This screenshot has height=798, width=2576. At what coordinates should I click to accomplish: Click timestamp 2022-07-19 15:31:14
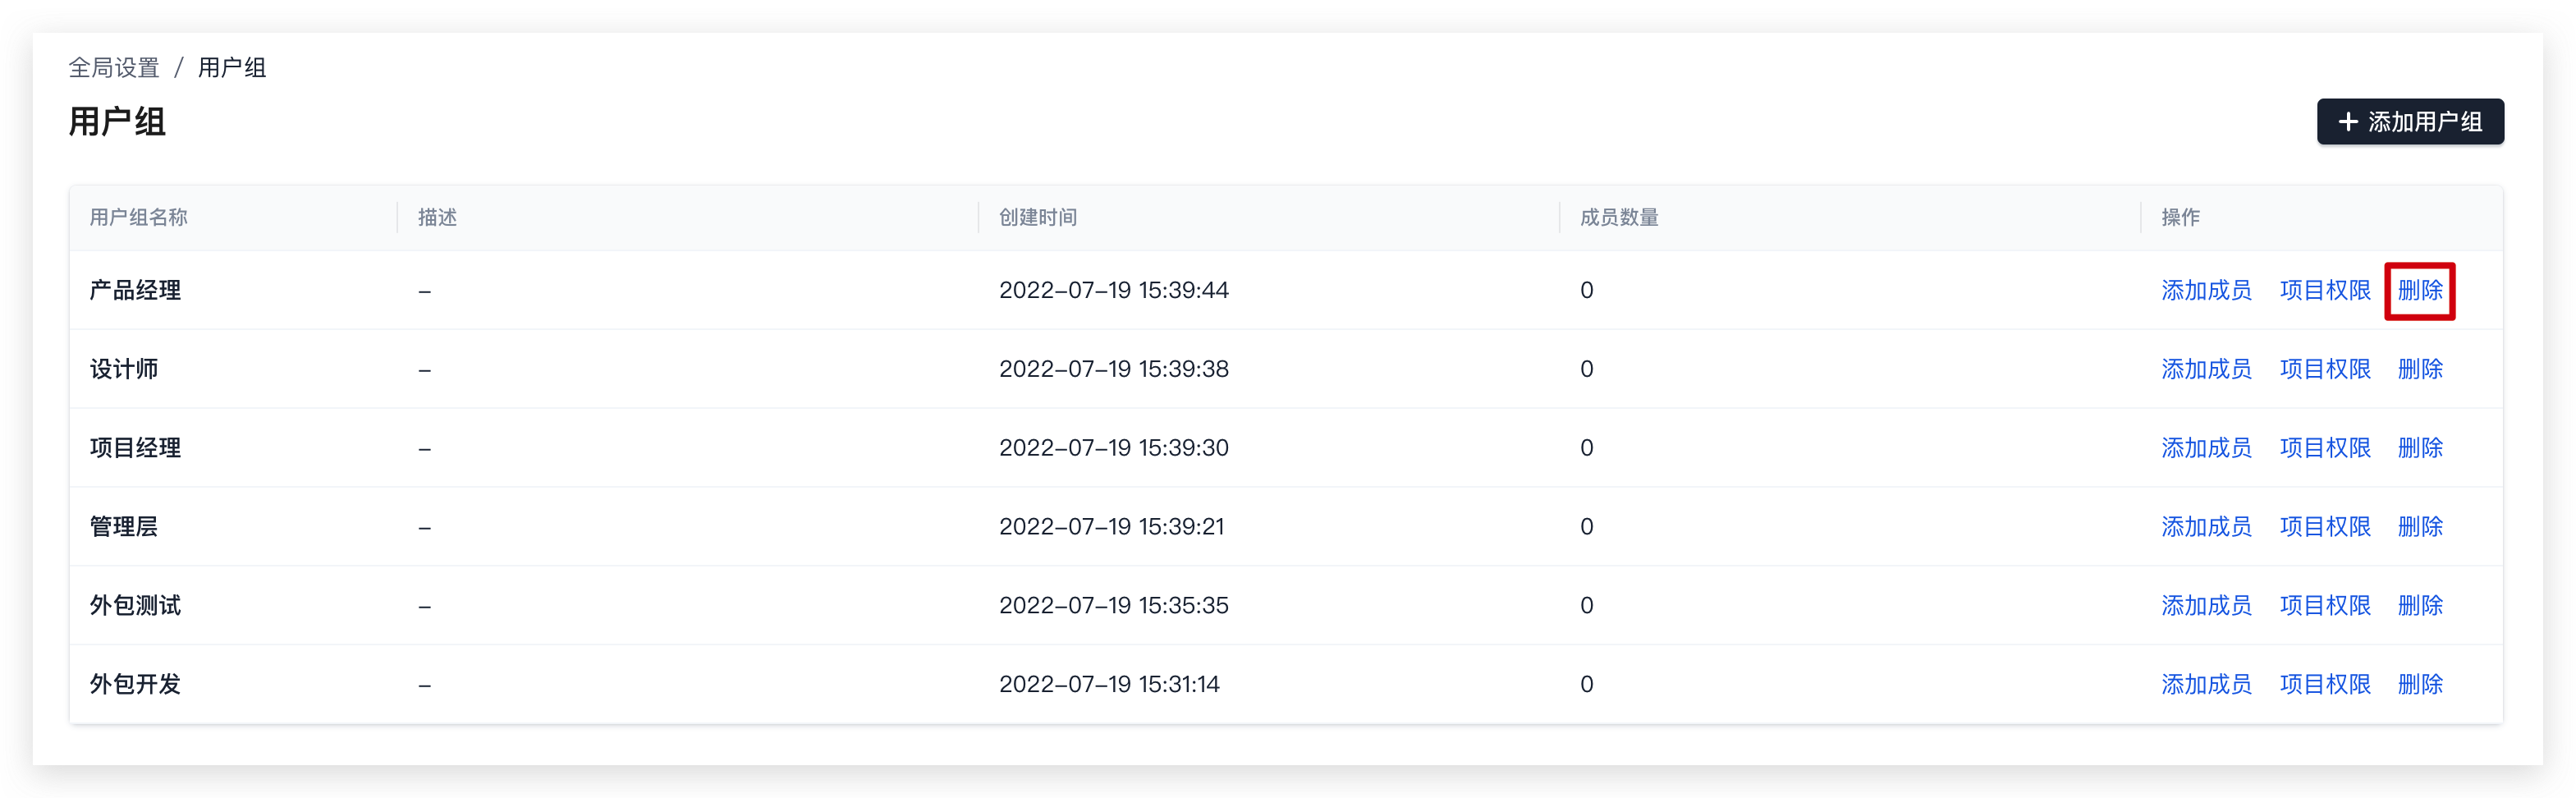[1109, 685]
